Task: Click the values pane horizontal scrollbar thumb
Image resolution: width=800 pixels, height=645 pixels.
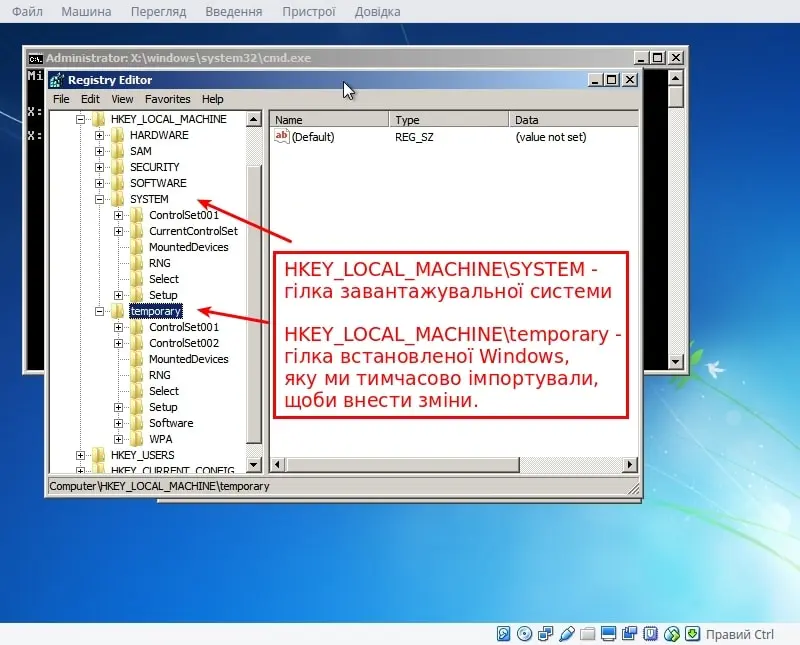Action: (x=402, y=464)
